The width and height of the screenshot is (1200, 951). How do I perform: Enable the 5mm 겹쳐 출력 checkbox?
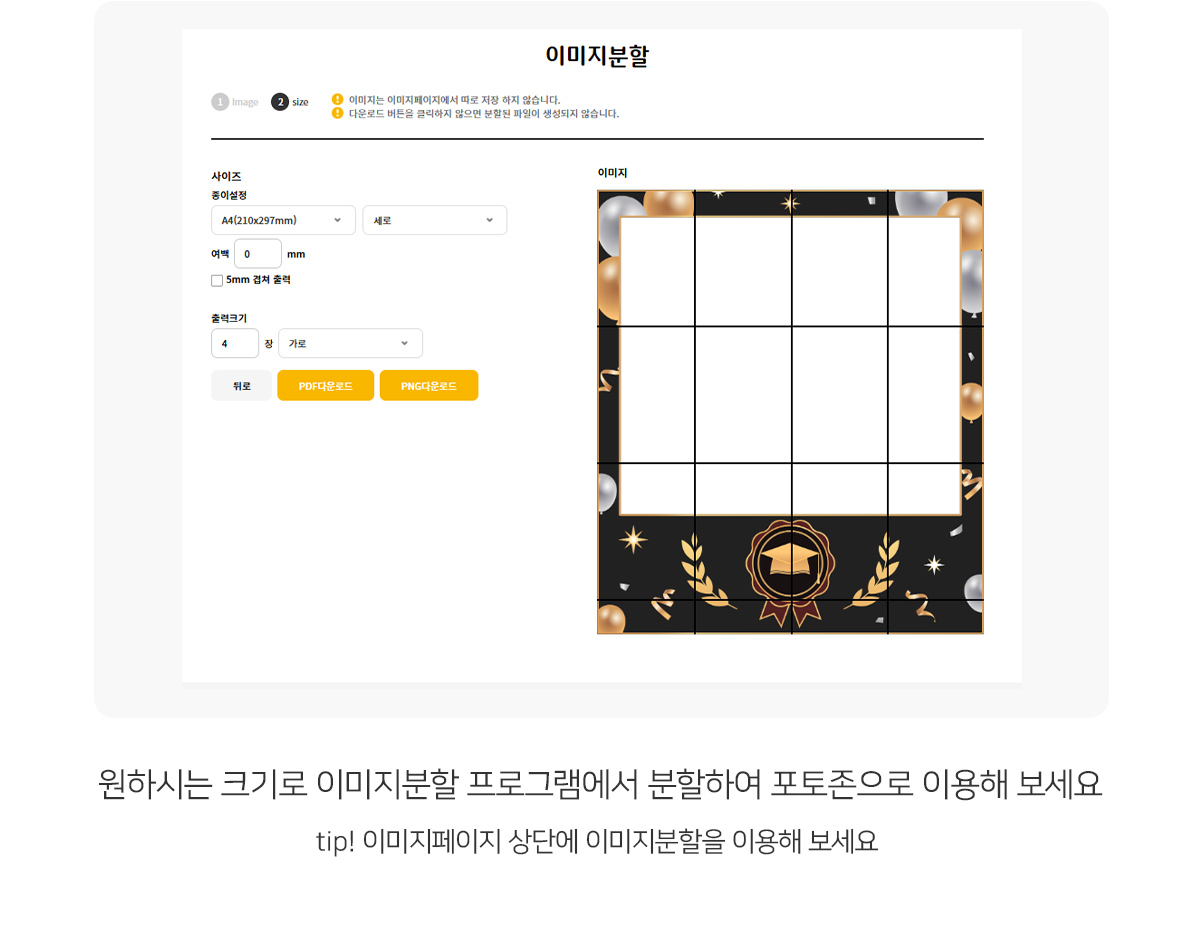[217, 281]
